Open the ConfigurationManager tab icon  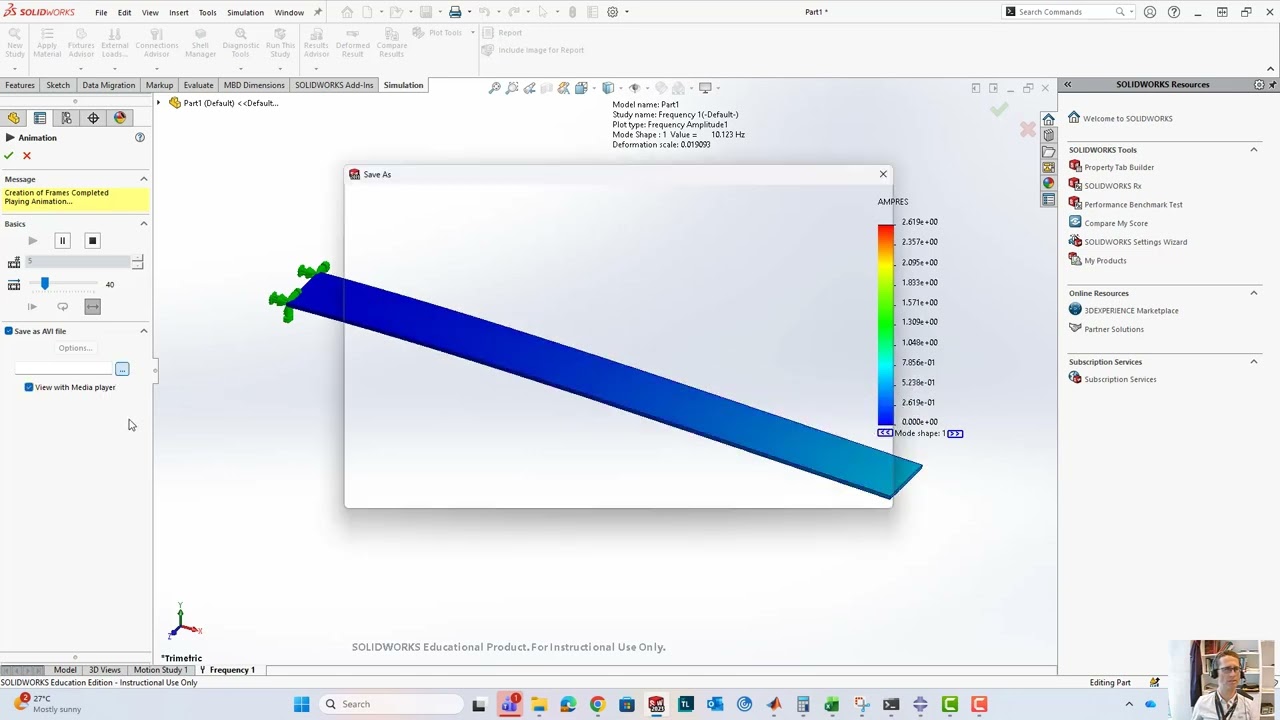[x=67, y=118]
